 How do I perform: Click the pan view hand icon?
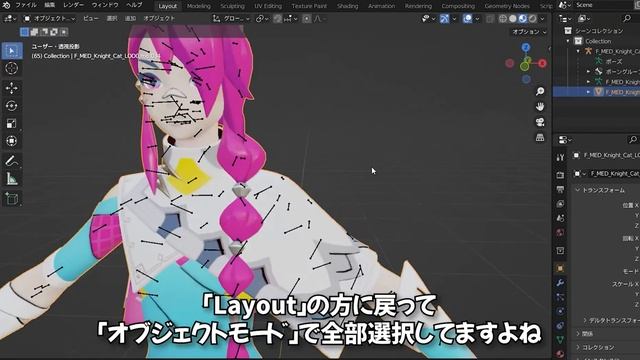pos(540,107)
